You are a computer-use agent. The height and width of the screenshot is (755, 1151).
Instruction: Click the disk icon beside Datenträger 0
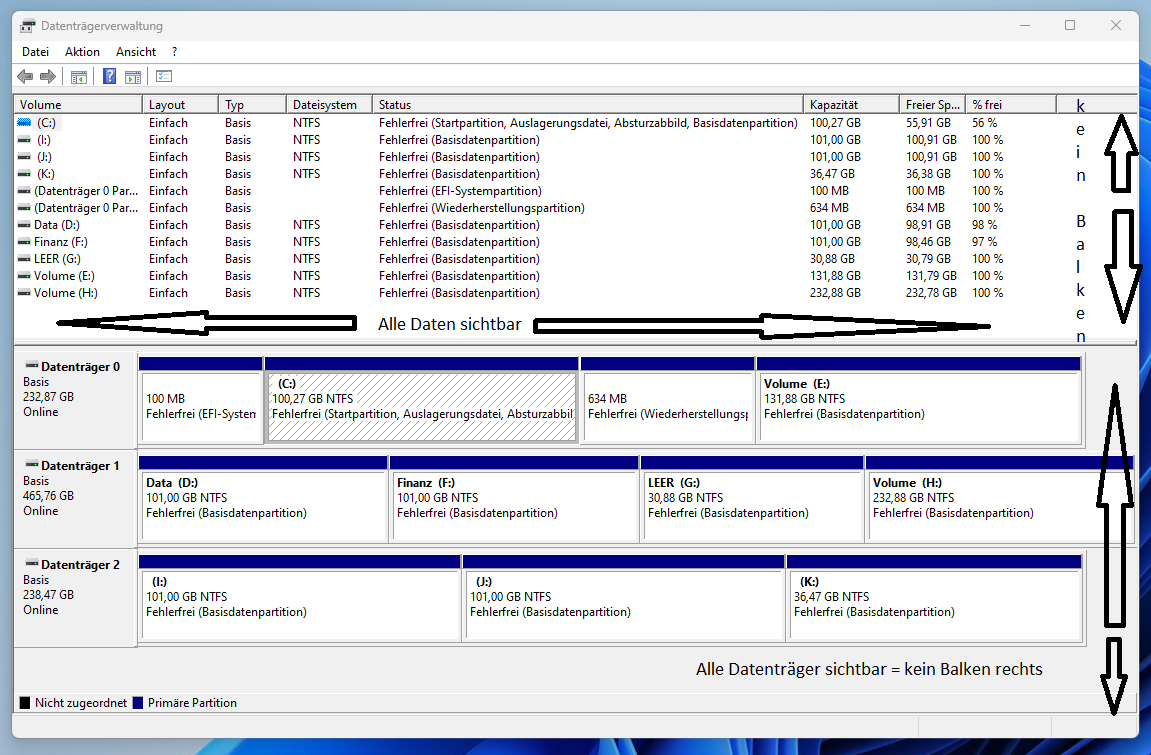[32, 365]
